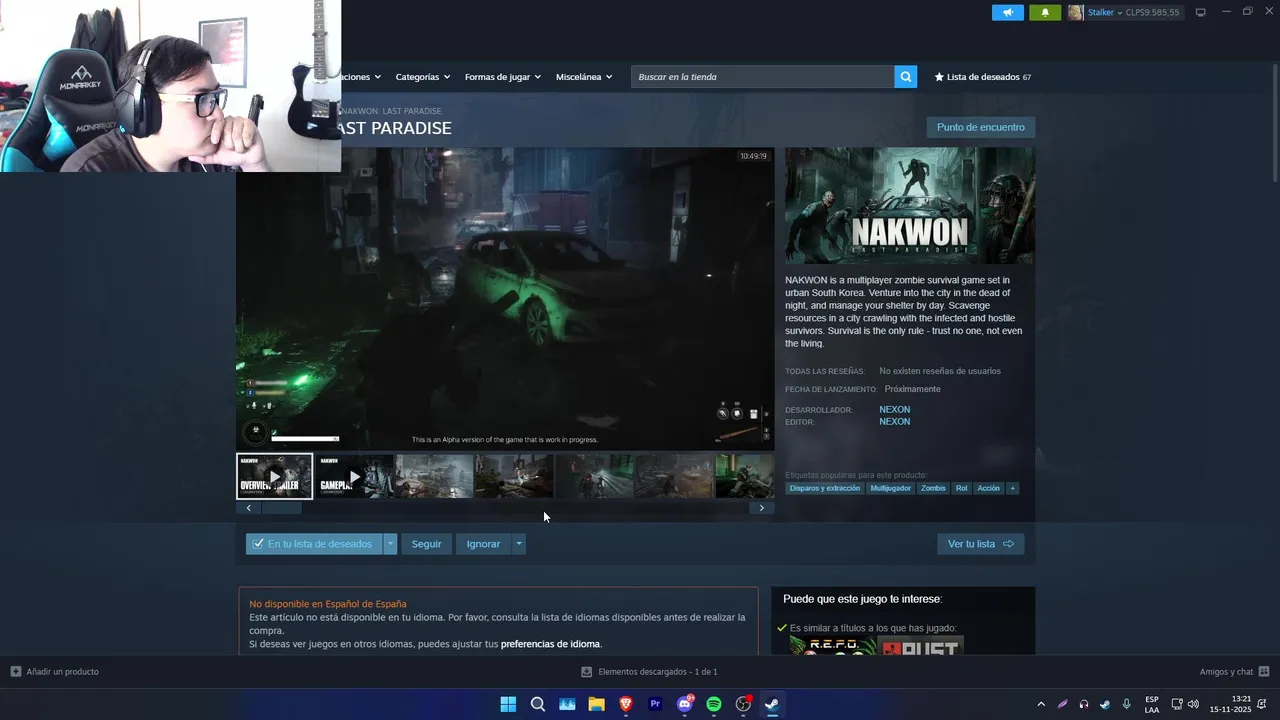Viewport: 1280px width, 720px height.
Task: Click the microphone icon in the system tray
Action: pos(1127,704)
